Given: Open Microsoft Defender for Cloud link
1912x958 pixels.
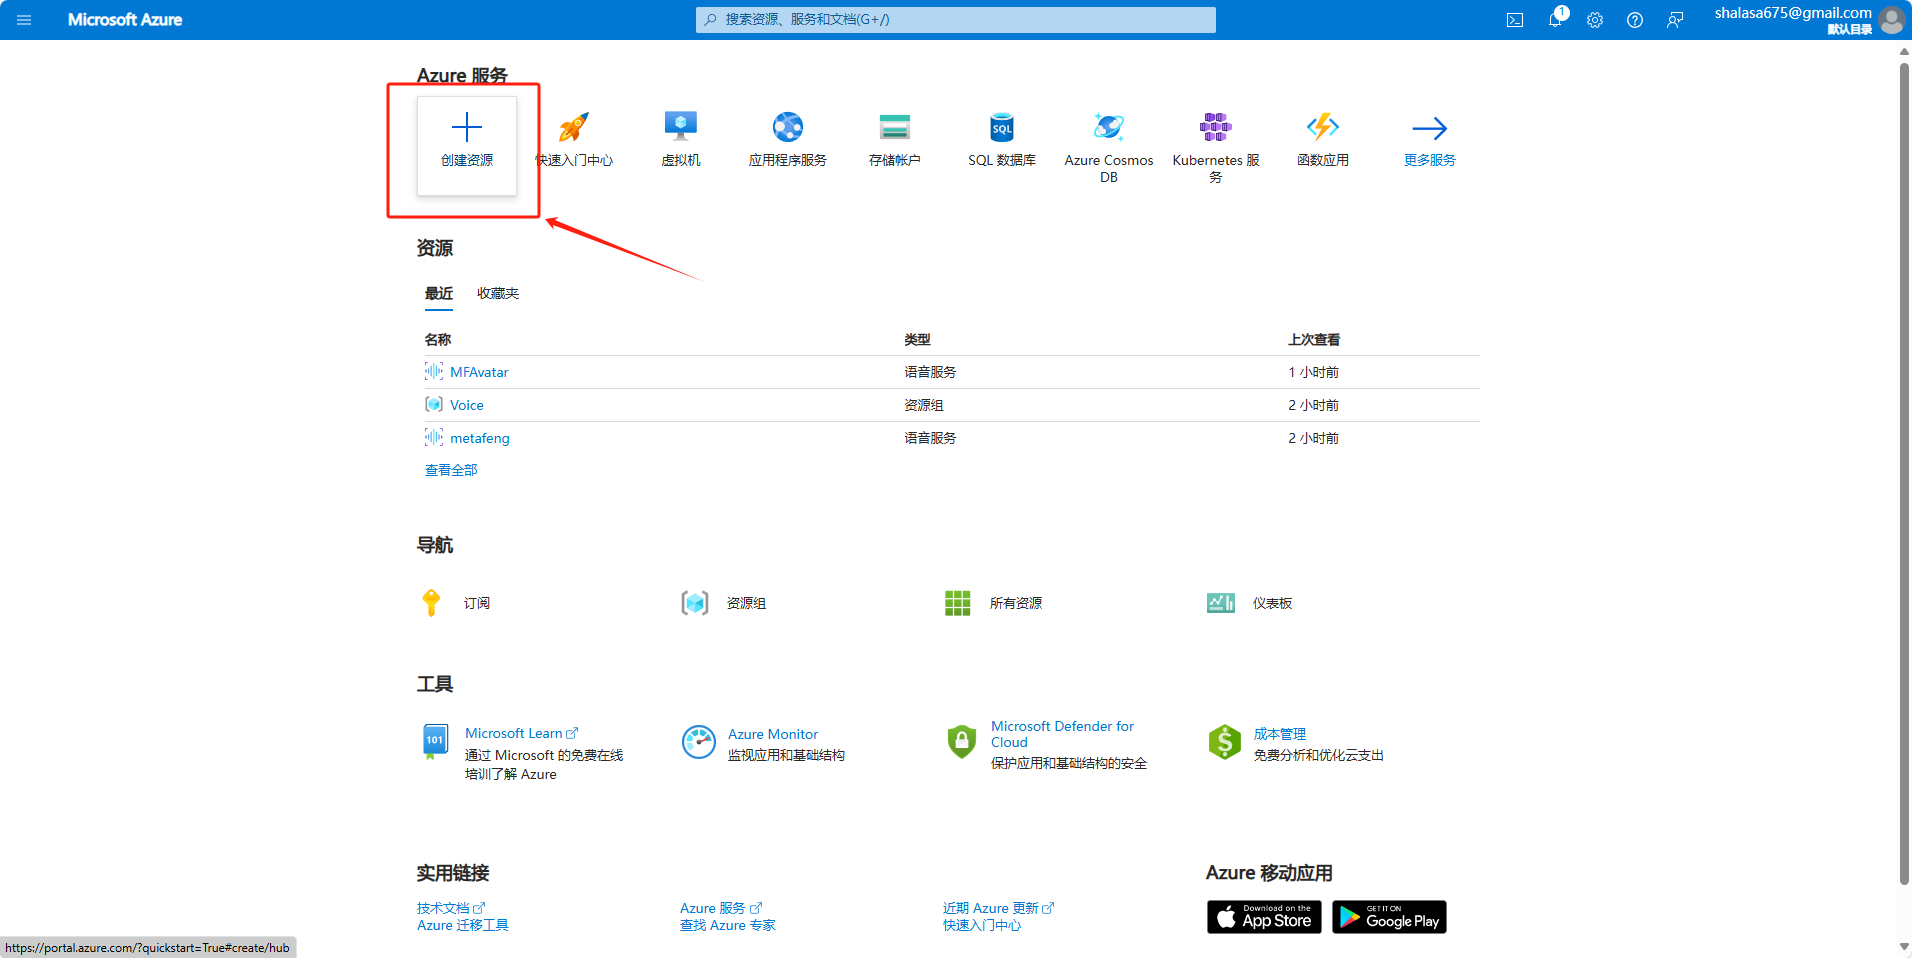Looking at the screenshot, I should 1062,734.
